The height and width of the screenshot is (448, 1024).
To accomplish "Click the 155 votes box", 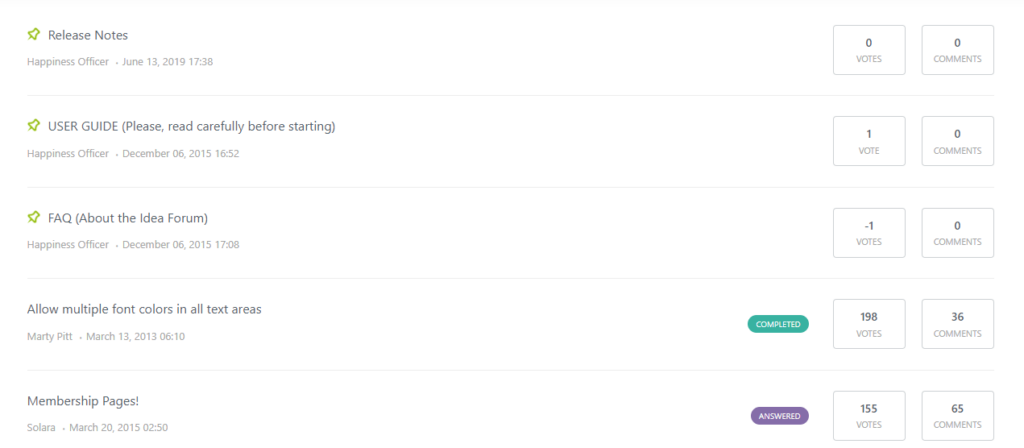I will tap(869, 416).
